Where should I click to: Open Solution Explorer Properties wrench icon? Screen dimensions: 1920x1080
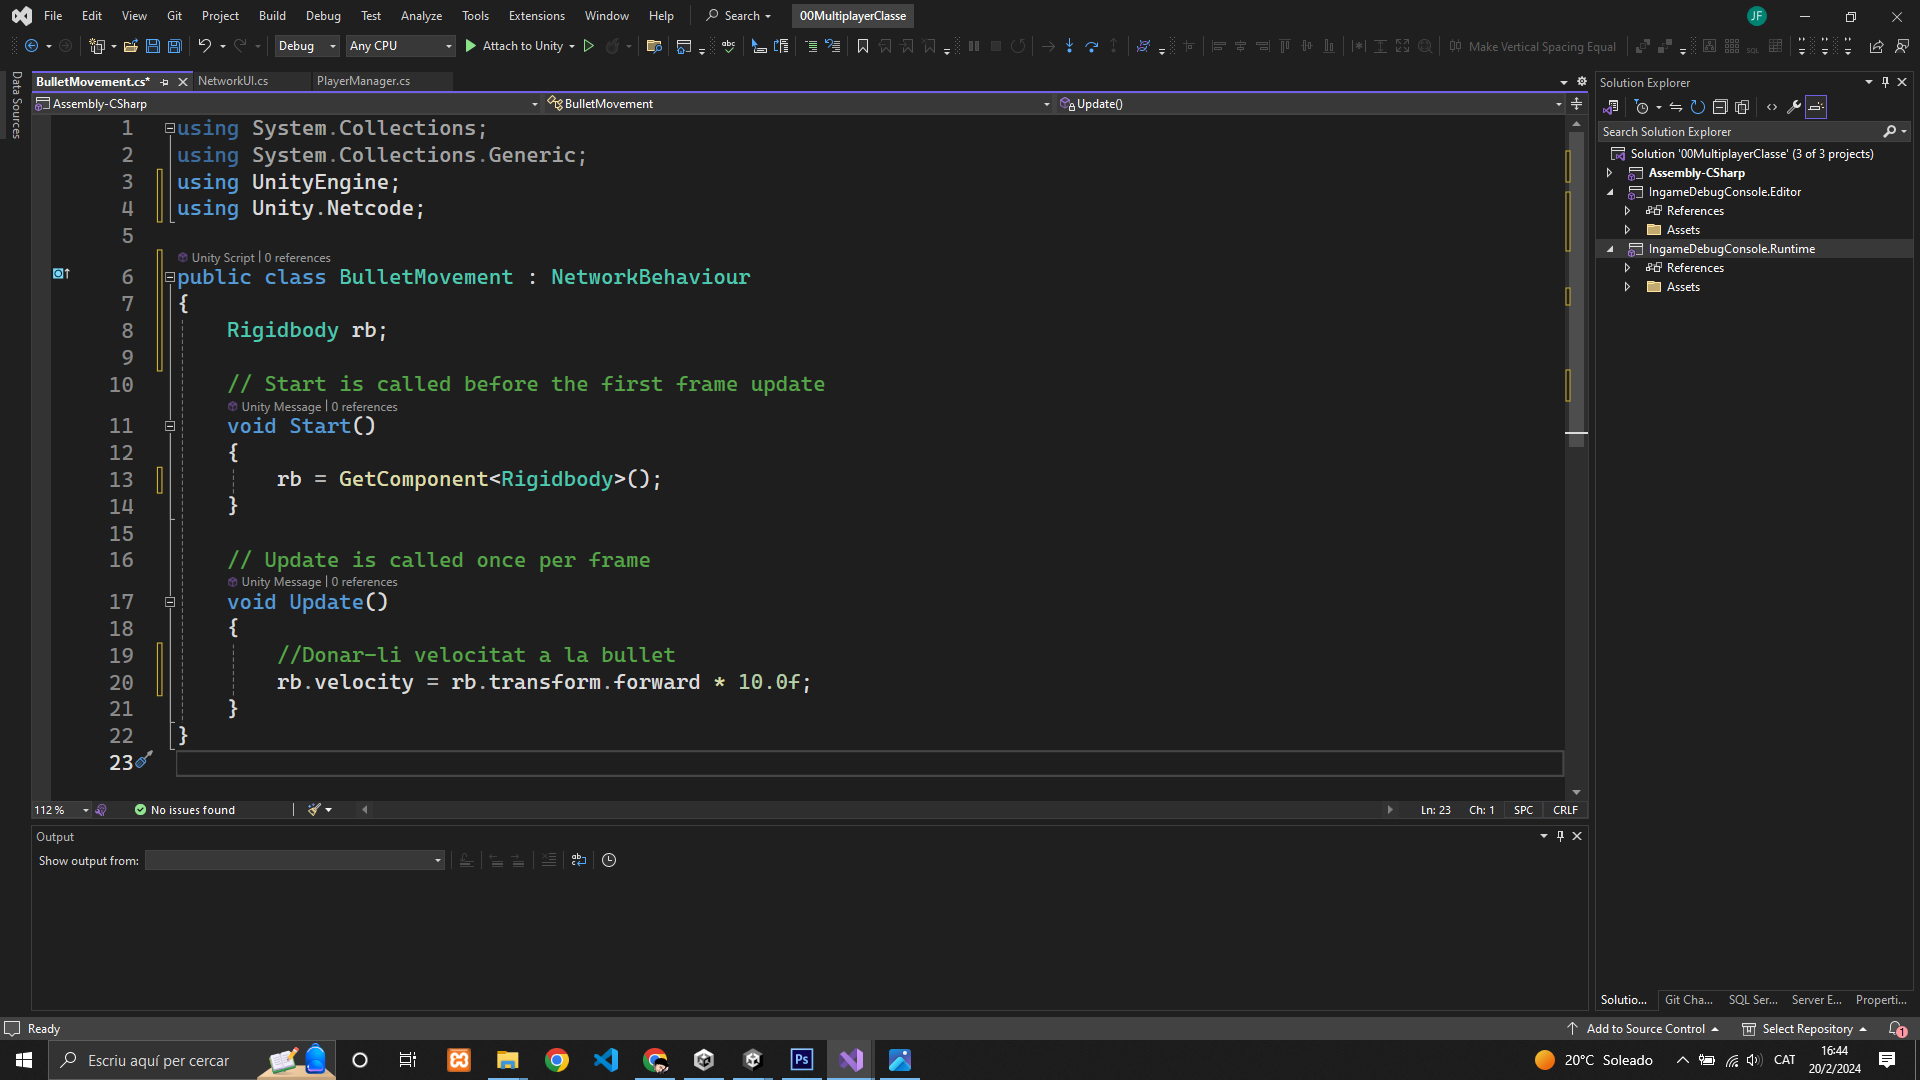[x=1794, y=107]
